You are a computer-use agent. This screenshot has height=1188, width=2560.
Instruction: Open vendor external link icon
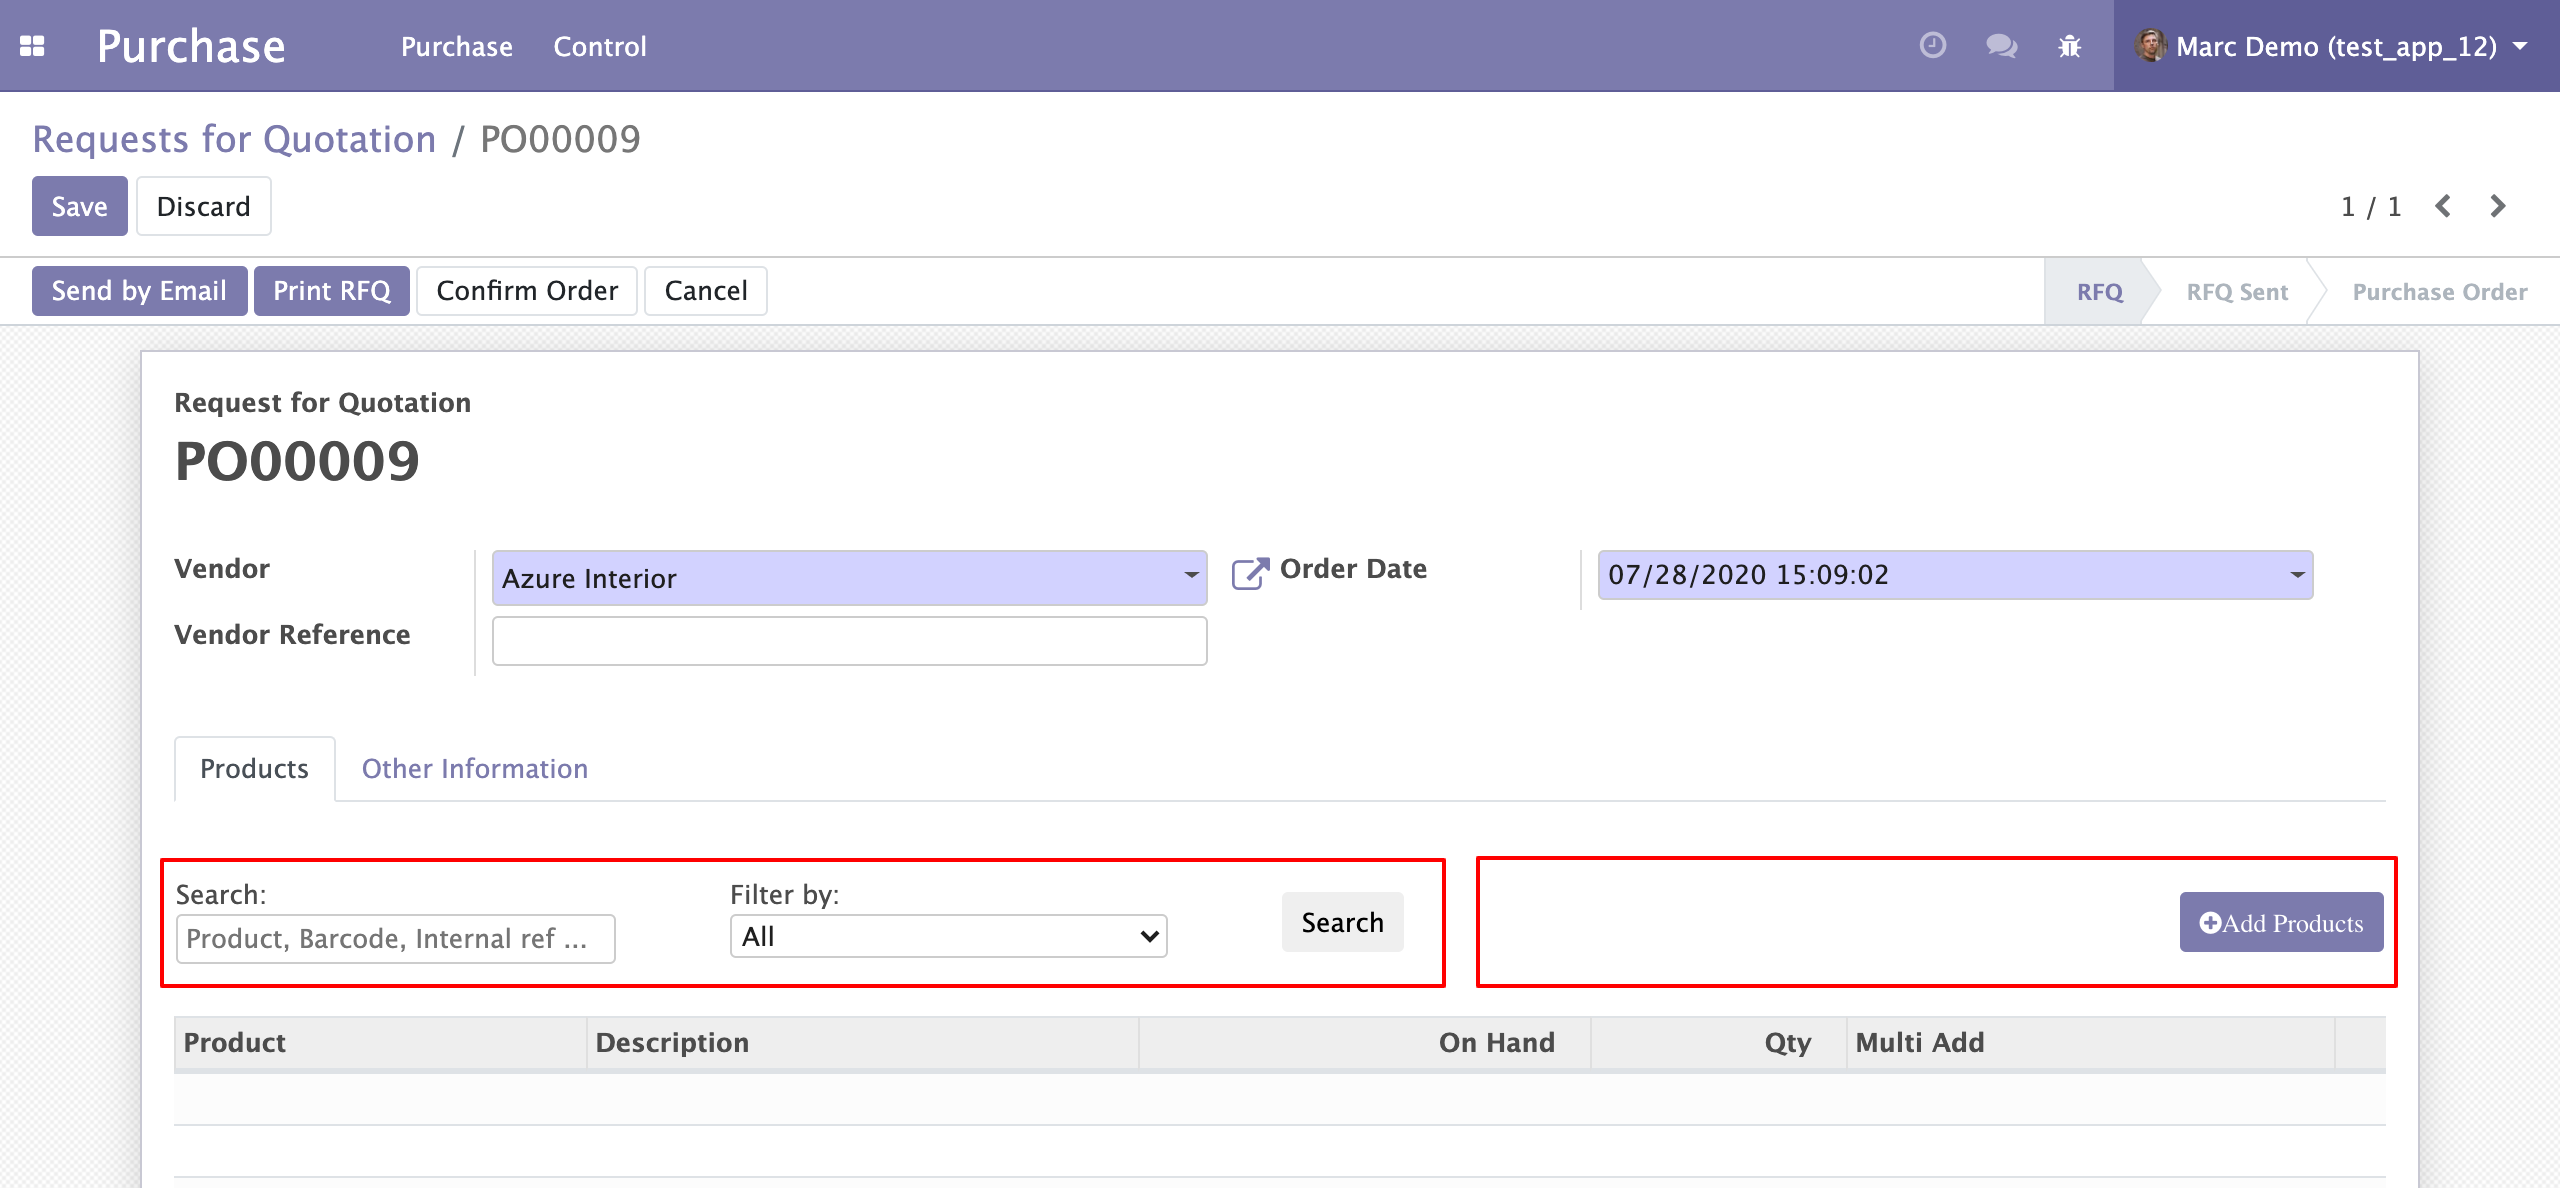pyautogui.click(x=1249, y=573)
